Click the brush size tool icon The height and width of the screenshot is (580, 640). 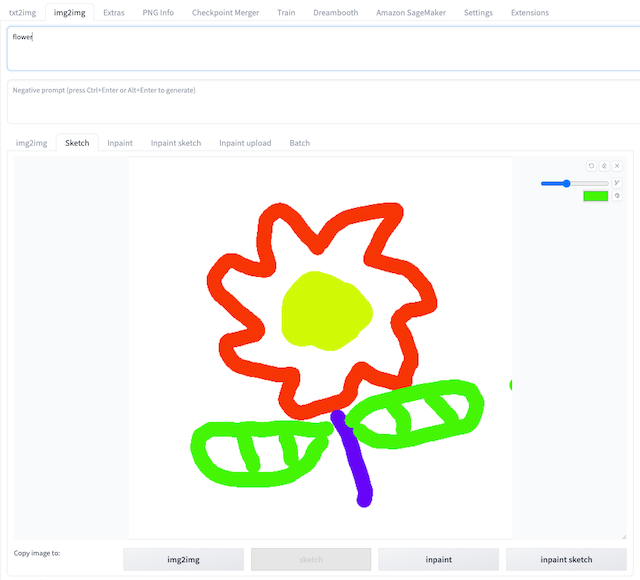click(x=617, y=183)
